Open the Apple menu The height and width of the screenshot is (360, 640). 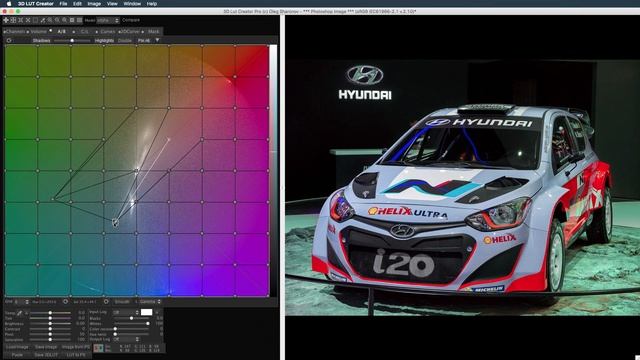(x=9, y=4)
